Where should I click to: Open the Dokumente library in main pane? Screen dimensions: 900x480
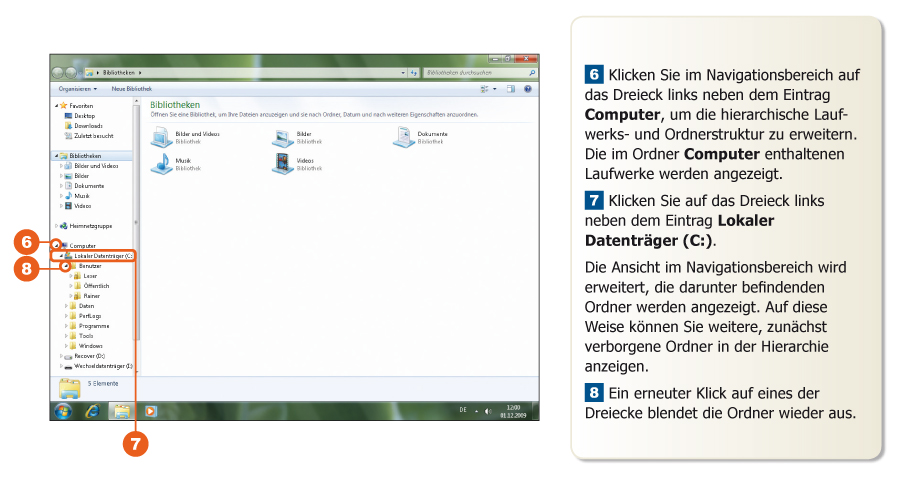pos(404,137)
